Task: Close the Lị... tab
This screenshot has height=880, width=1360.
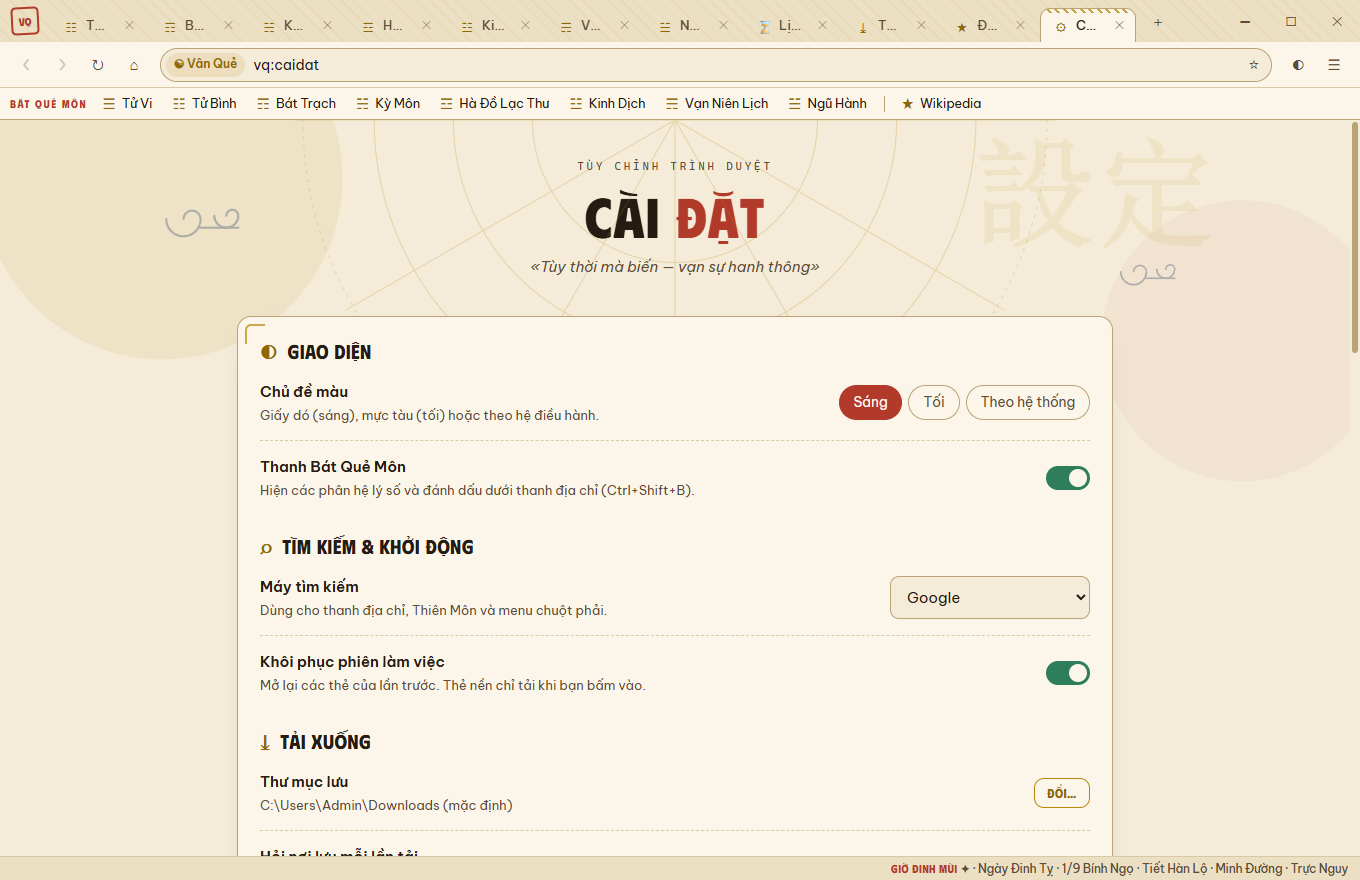Action: pyautogui.click(x=823, y=26)
